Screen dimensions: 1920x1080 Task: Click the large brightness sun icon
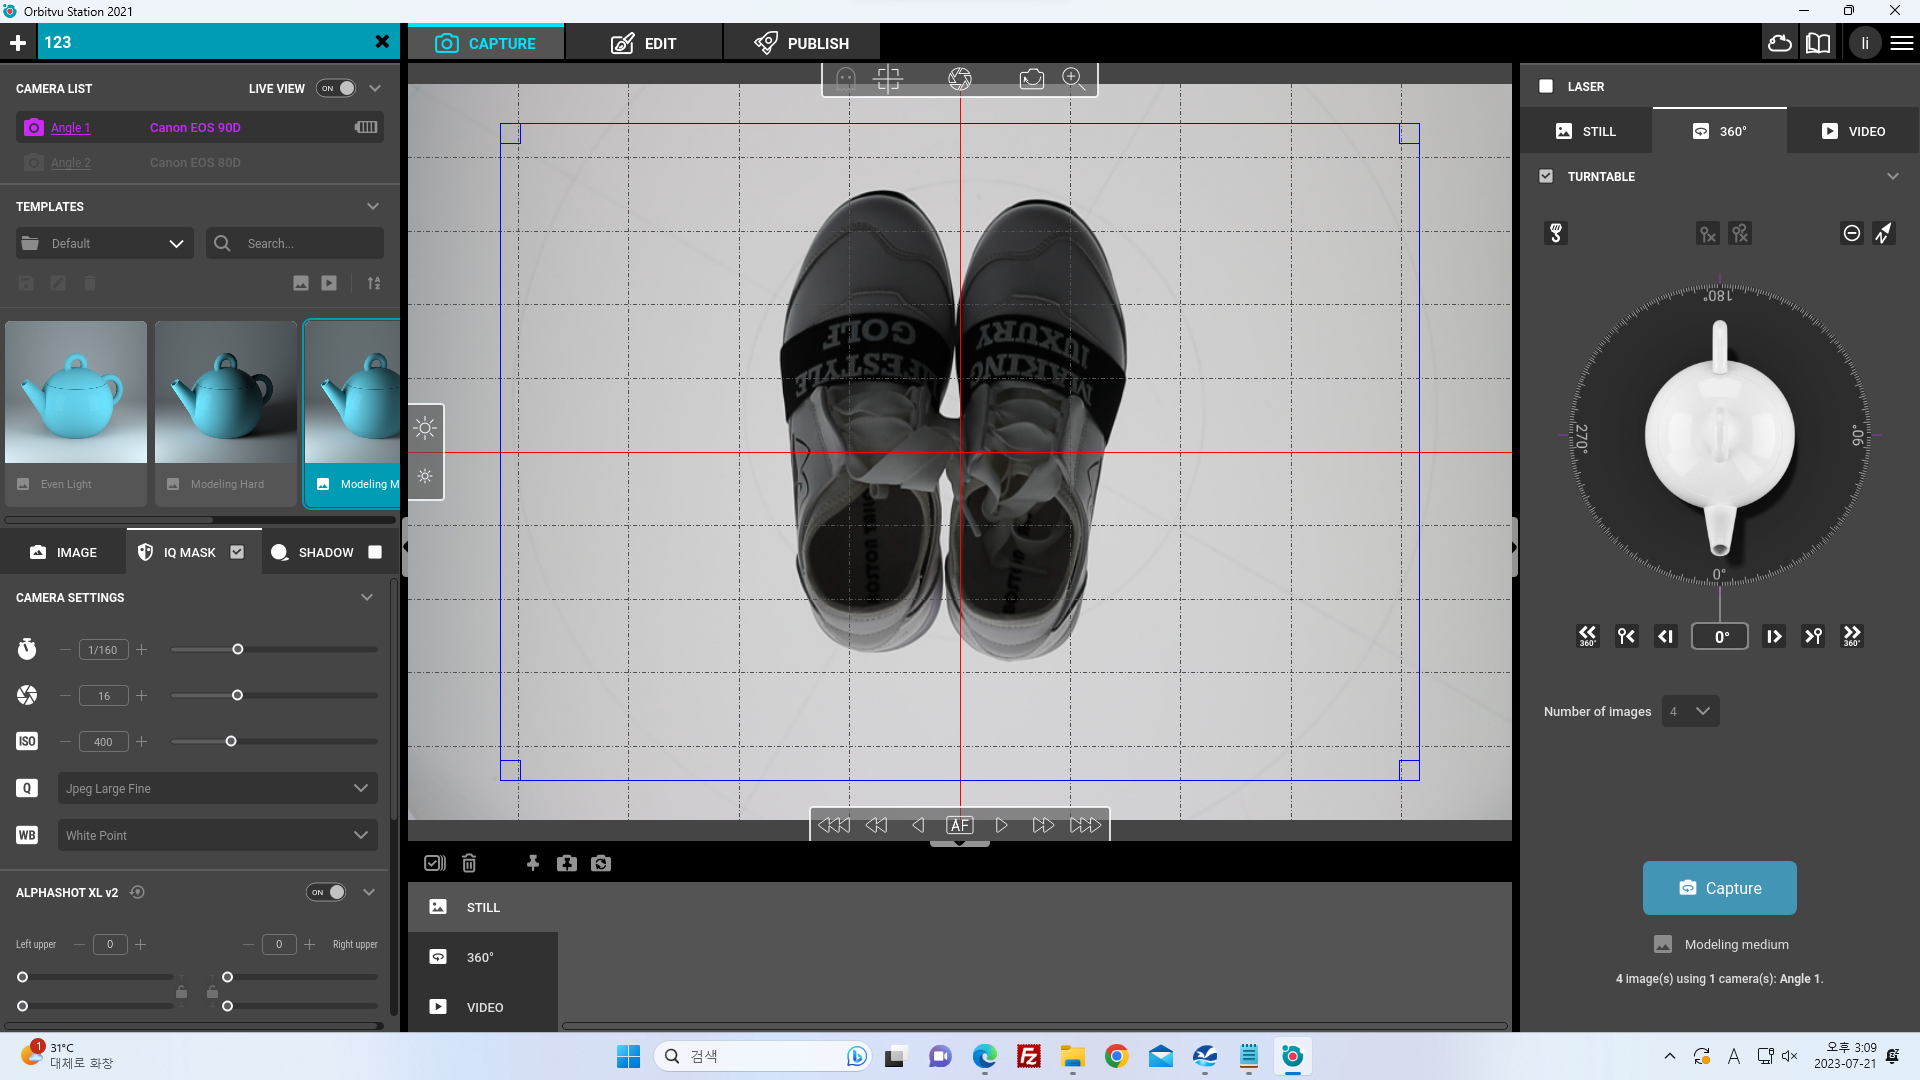(x=425, y=428)
